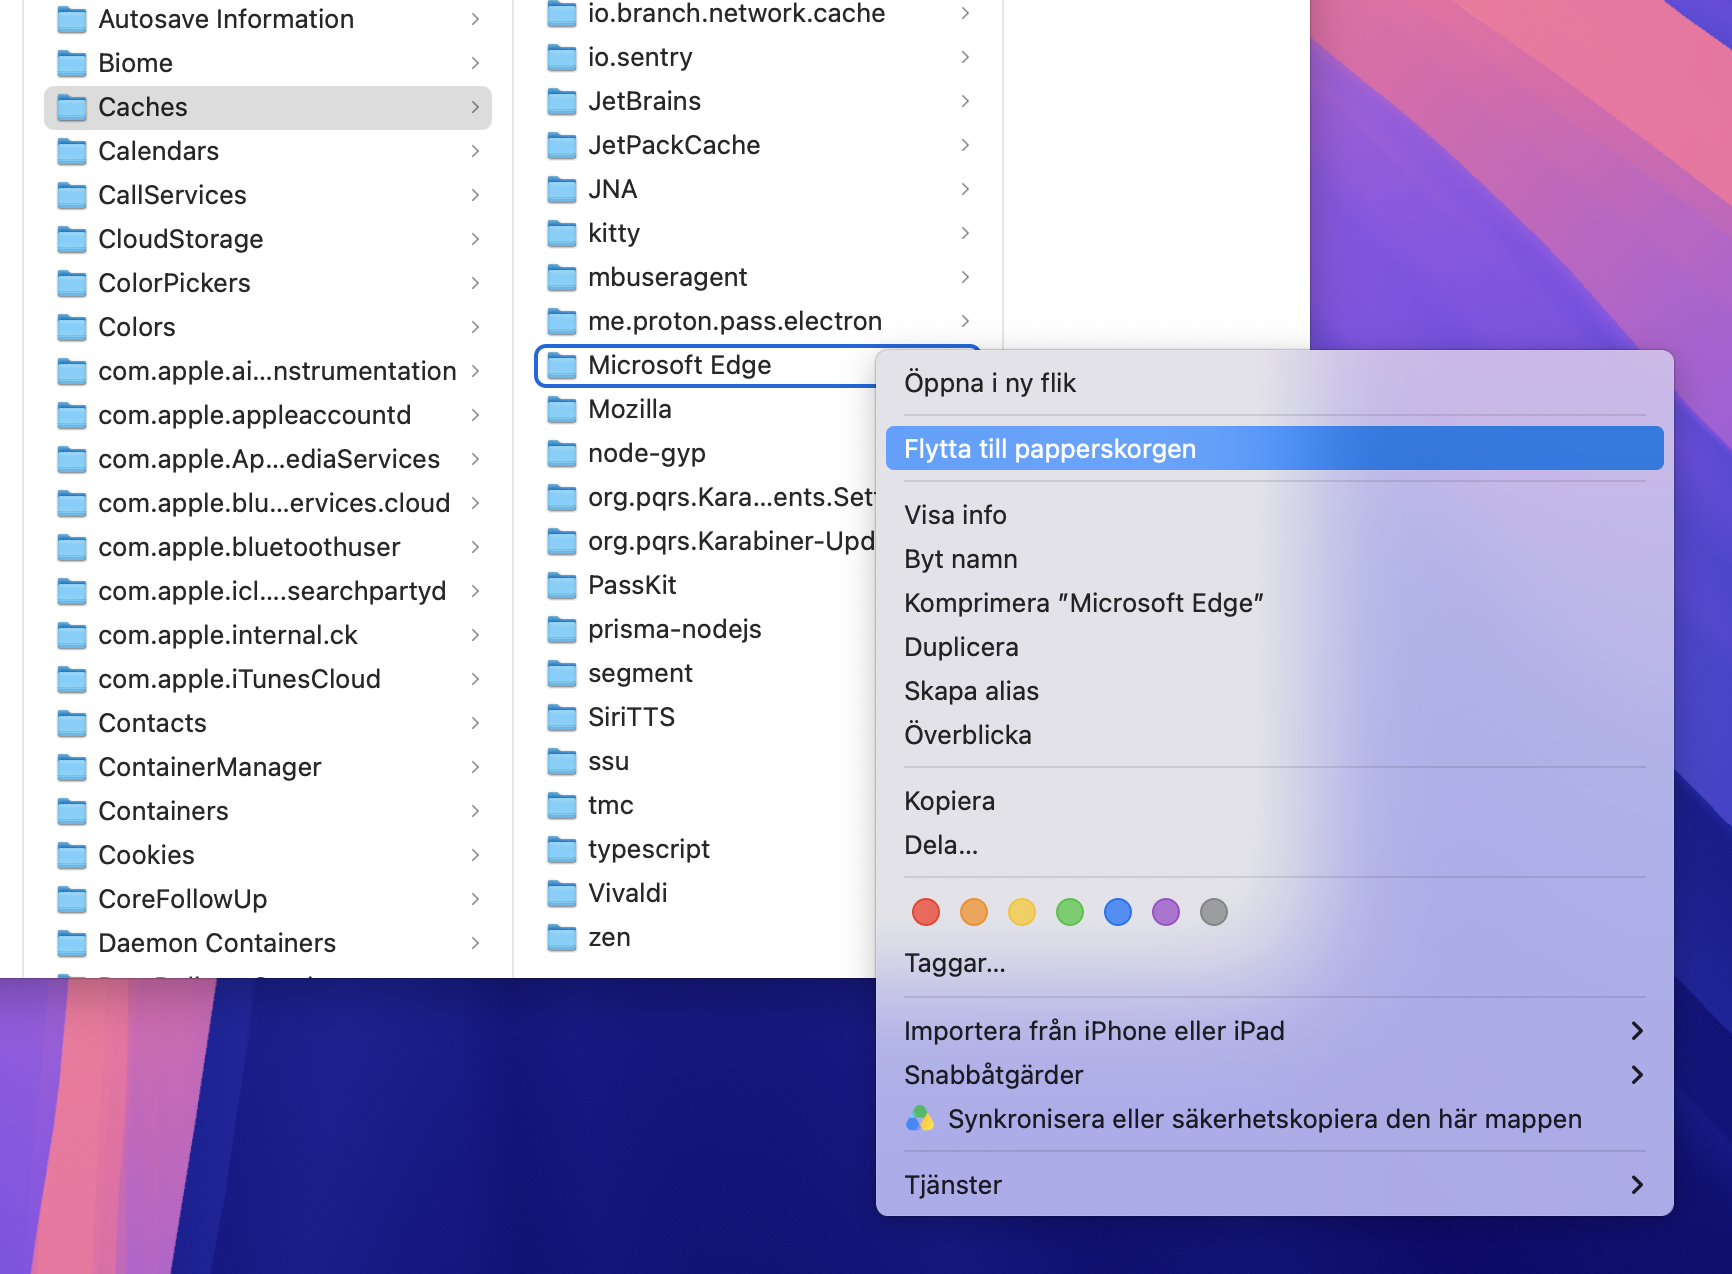Expand the JetPackCache folder chevron
Screen dimensions: 1732x1274
[x=965, y=145]
